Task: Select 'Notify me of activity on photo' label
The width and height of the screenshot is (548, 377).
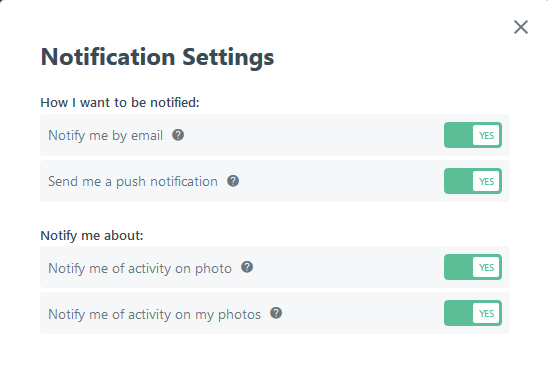Action: click(140, 268)
